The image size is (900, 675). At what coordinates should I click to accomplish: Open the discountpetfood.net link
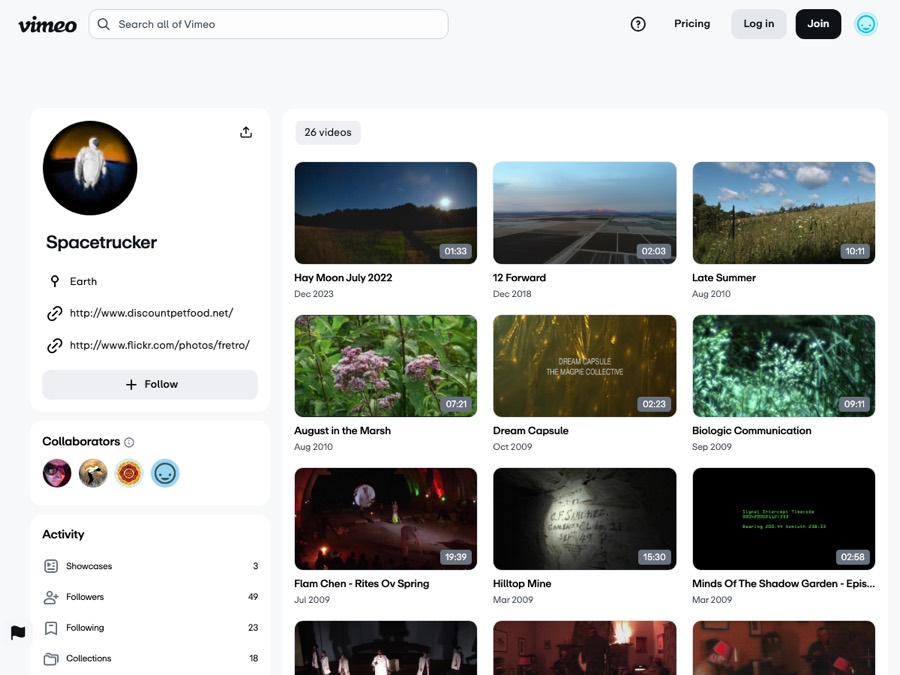click(151, 313)
